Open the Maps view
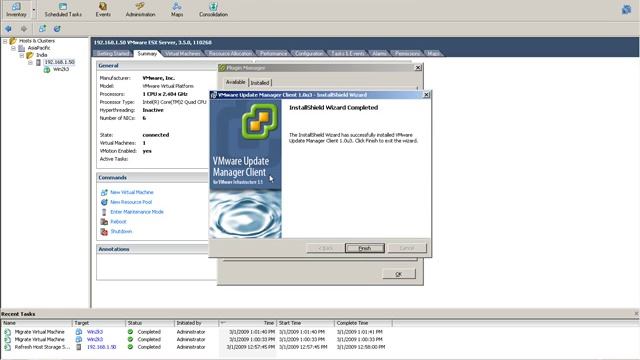 click(177, 10)
